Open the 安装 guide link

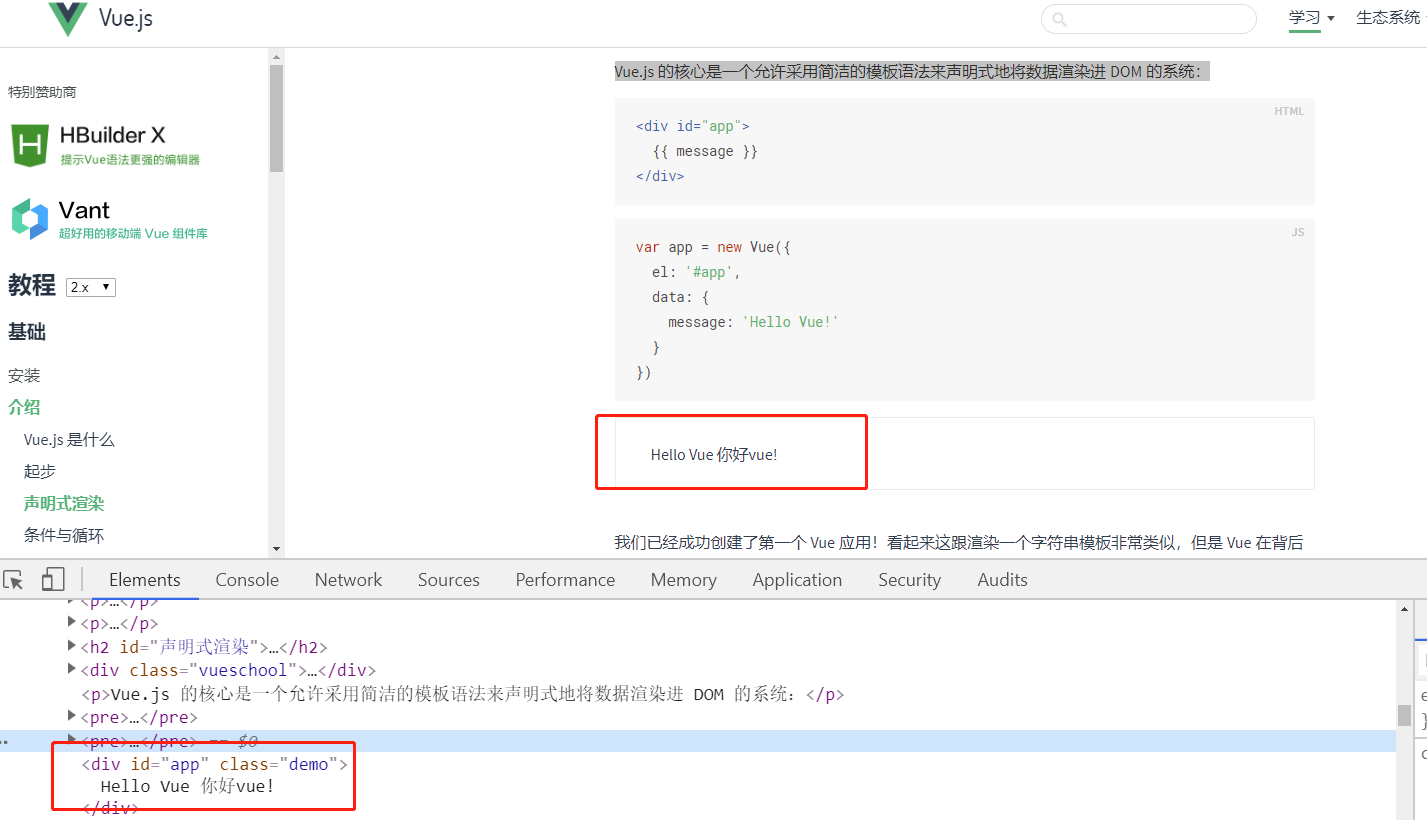point(24,375)
